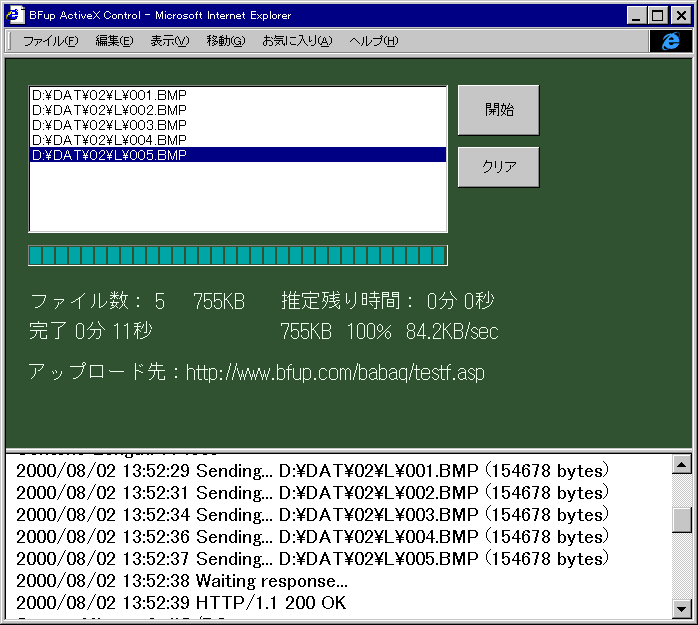Click the Internet Explorer logo icon
698x625 pixels.
671,41
